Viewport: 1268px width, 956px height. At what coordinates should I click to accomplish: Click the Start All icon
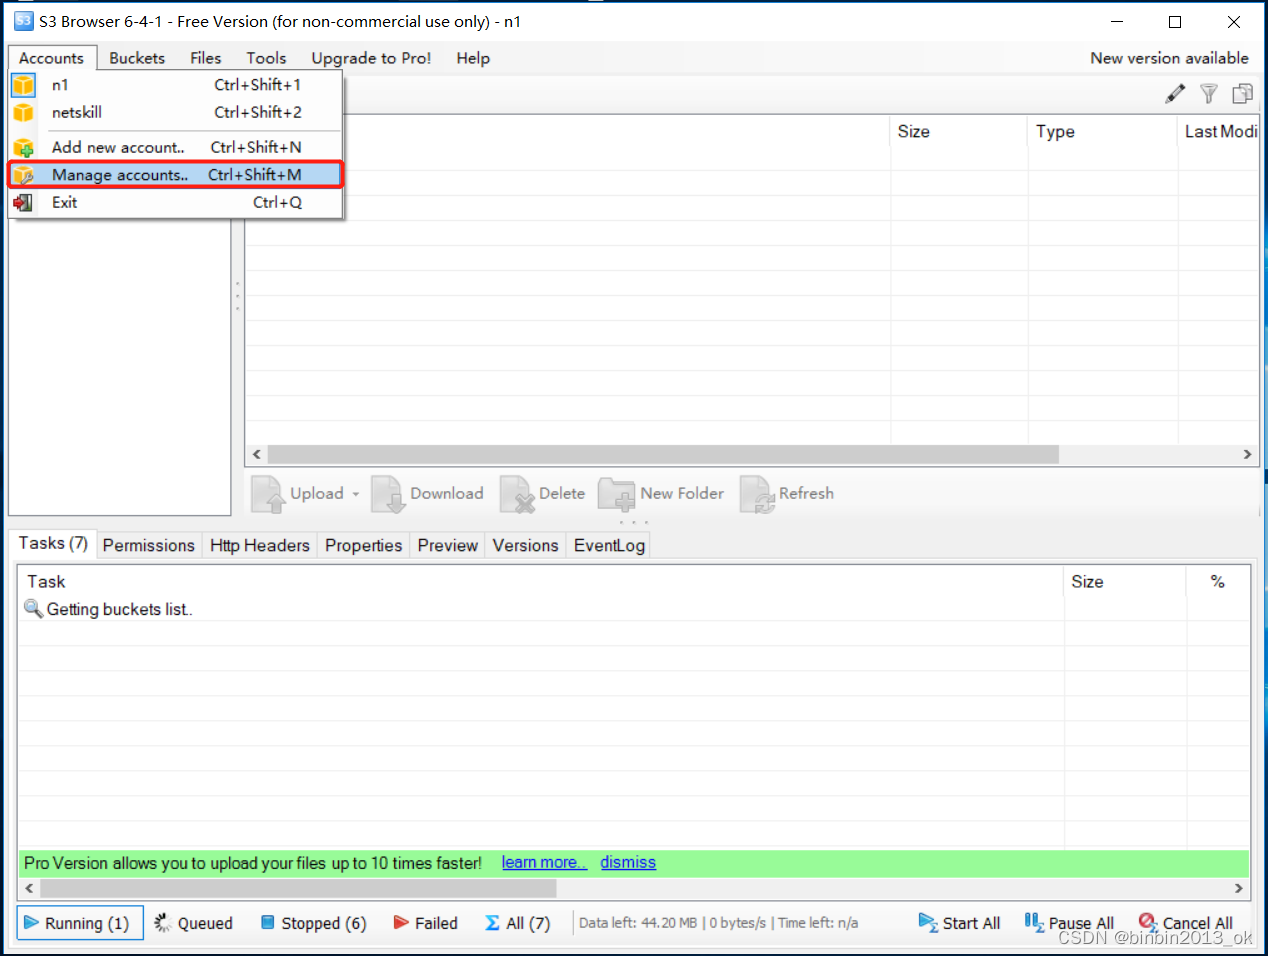tap(928, 922)
